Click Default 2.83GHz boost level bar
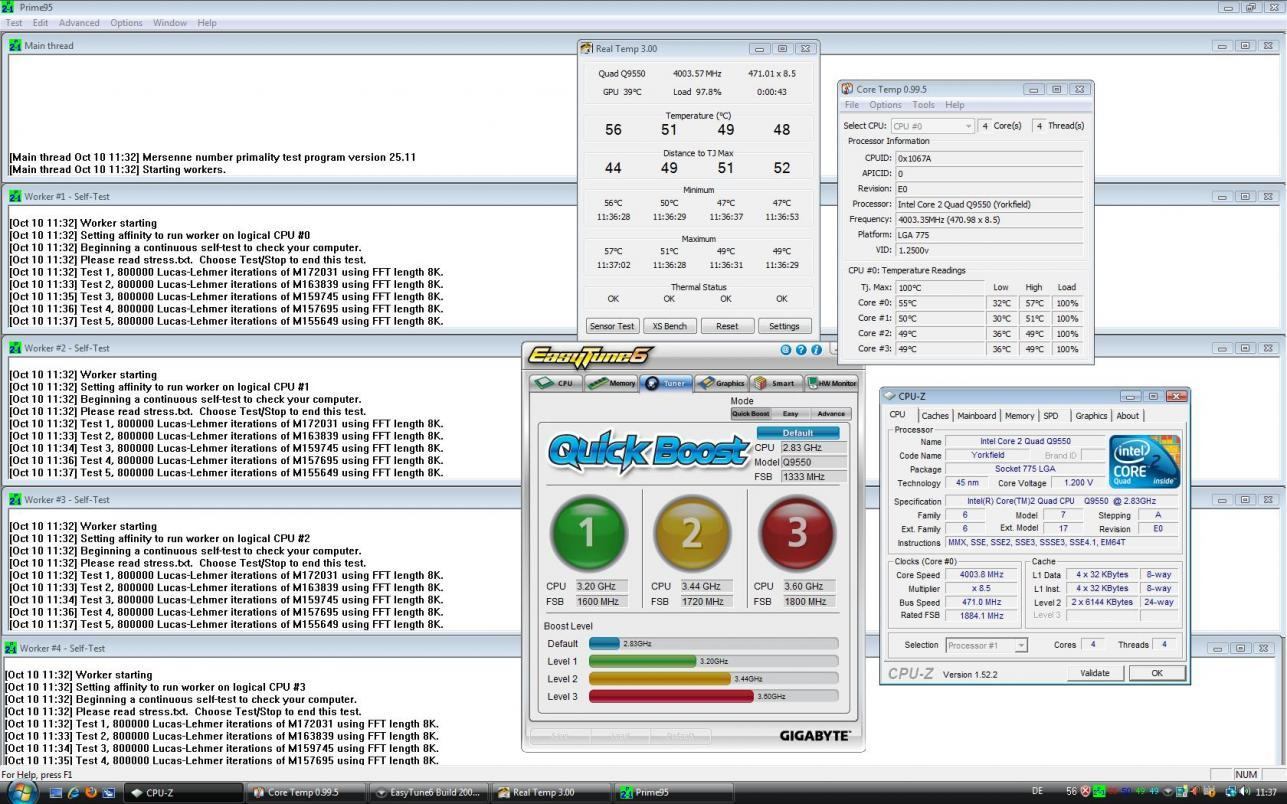 coord(713,643)
